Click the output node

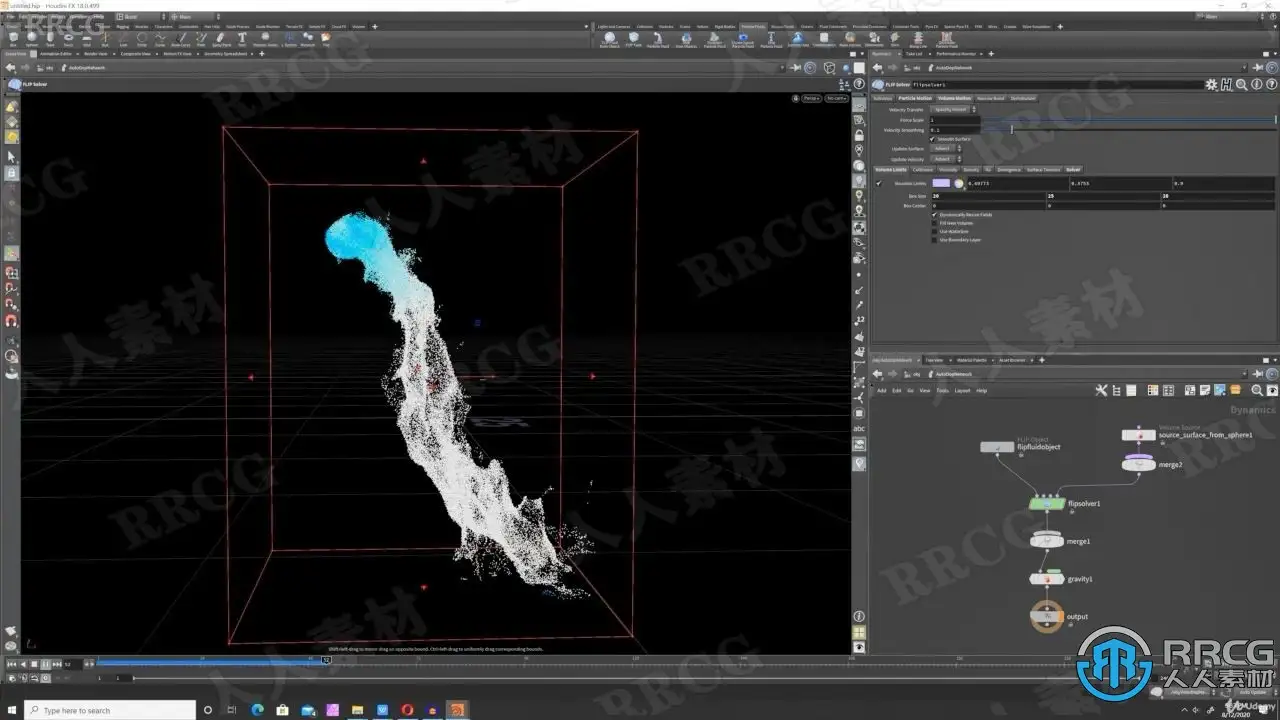coord(1047,617)
